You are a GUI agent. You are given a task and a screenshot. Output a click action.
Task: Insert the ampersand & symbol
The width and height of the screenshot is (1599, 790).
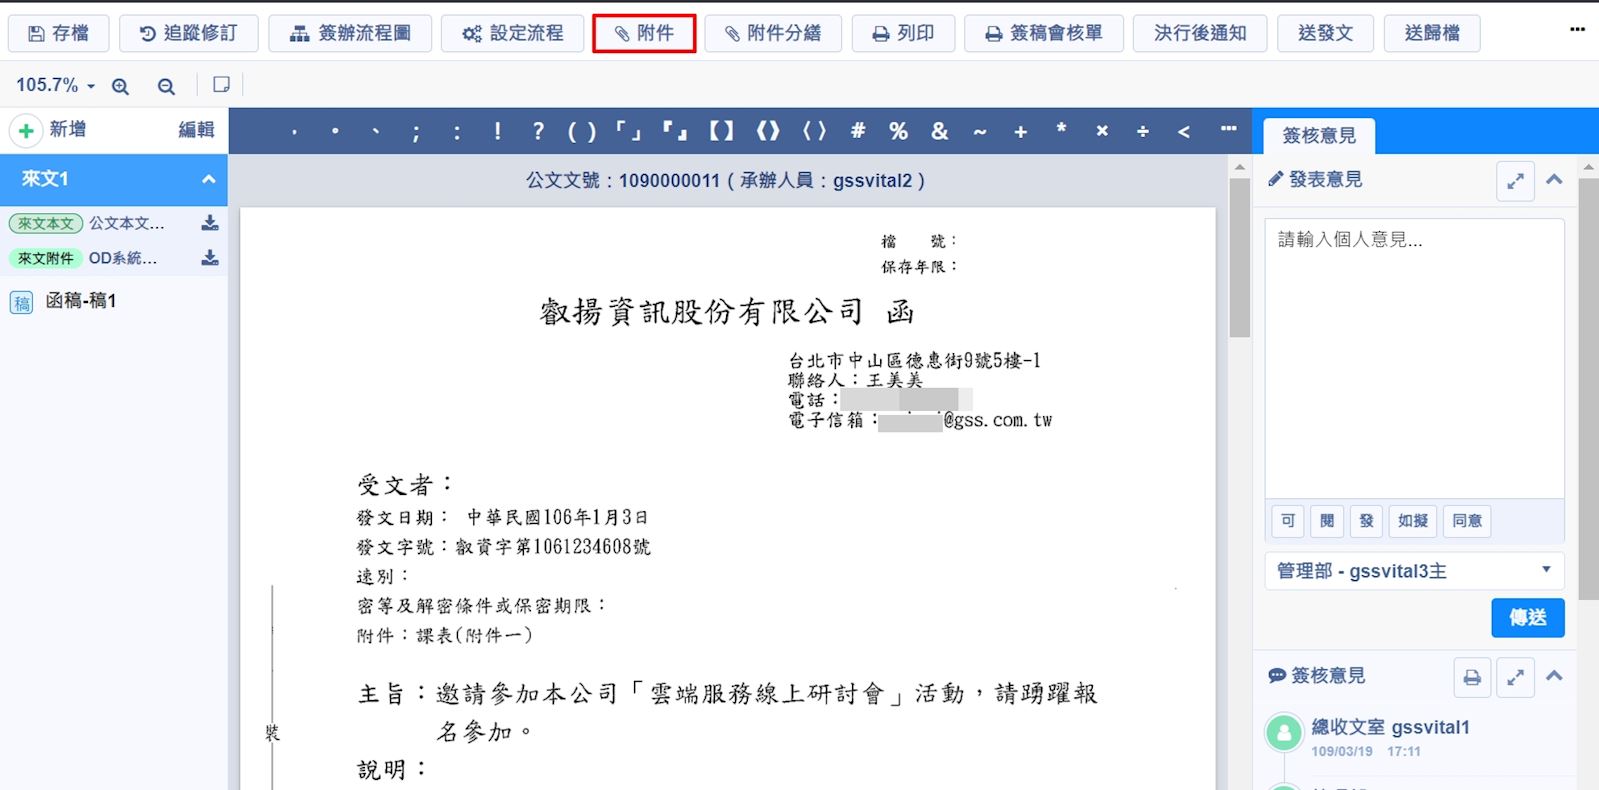[940, 131]
